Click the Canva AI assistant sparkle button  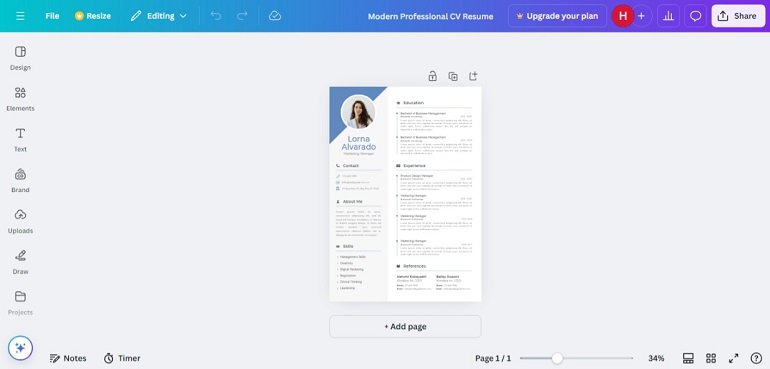point(20,348)
